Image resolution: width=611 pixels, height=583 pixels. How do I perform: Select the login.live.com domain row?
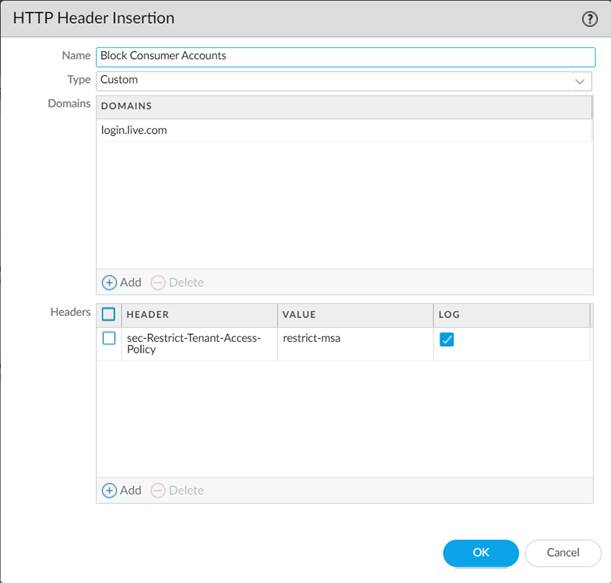pos(344,130)
